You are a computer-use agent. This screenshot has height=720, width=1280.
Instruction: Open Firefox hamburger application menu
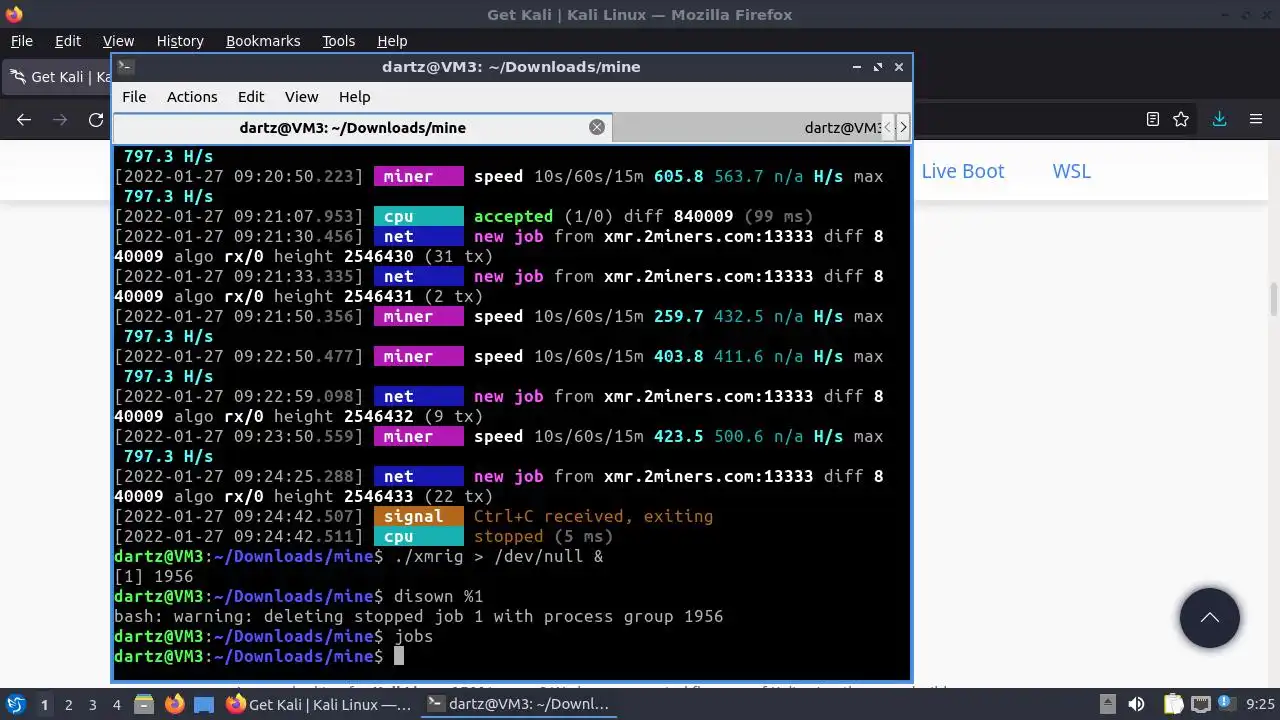(x=1256, y=119)
